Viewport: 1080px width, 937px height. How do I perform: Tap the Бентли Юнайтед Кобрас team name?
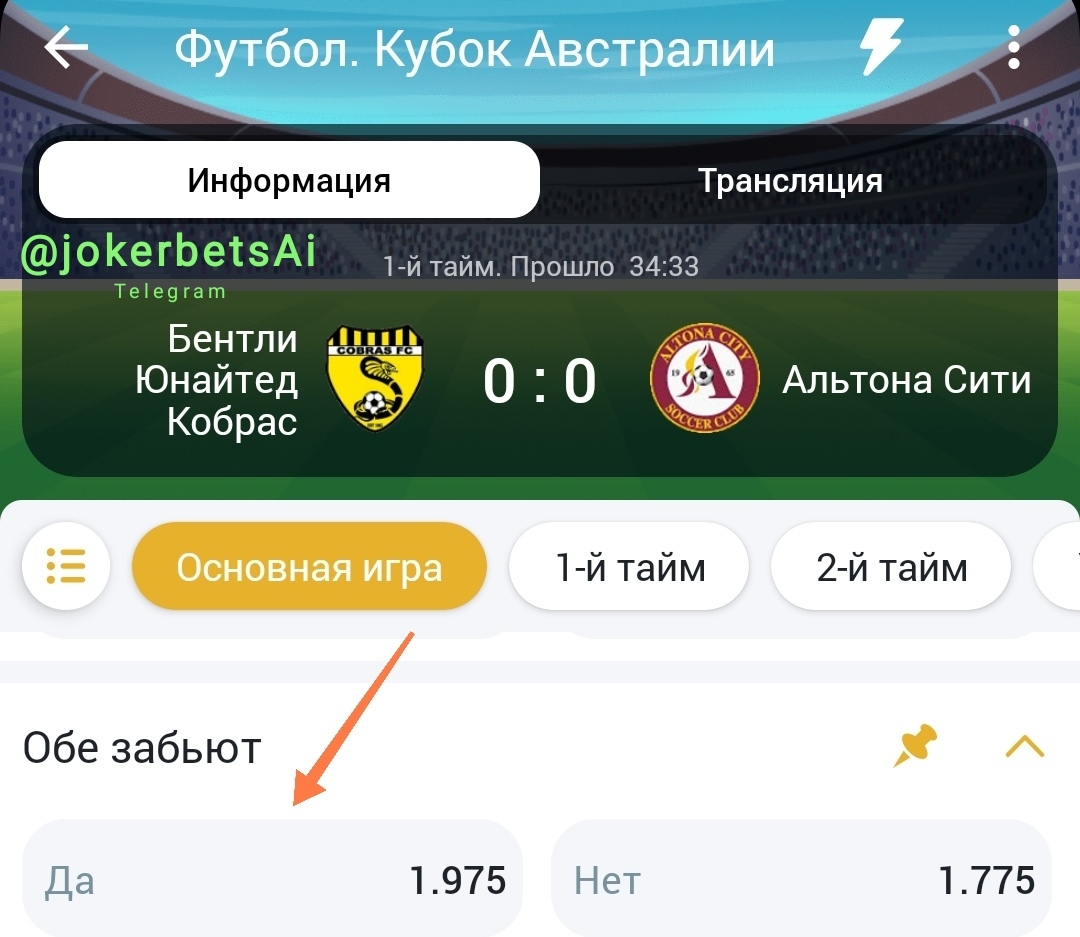click(x=216, y=380)
